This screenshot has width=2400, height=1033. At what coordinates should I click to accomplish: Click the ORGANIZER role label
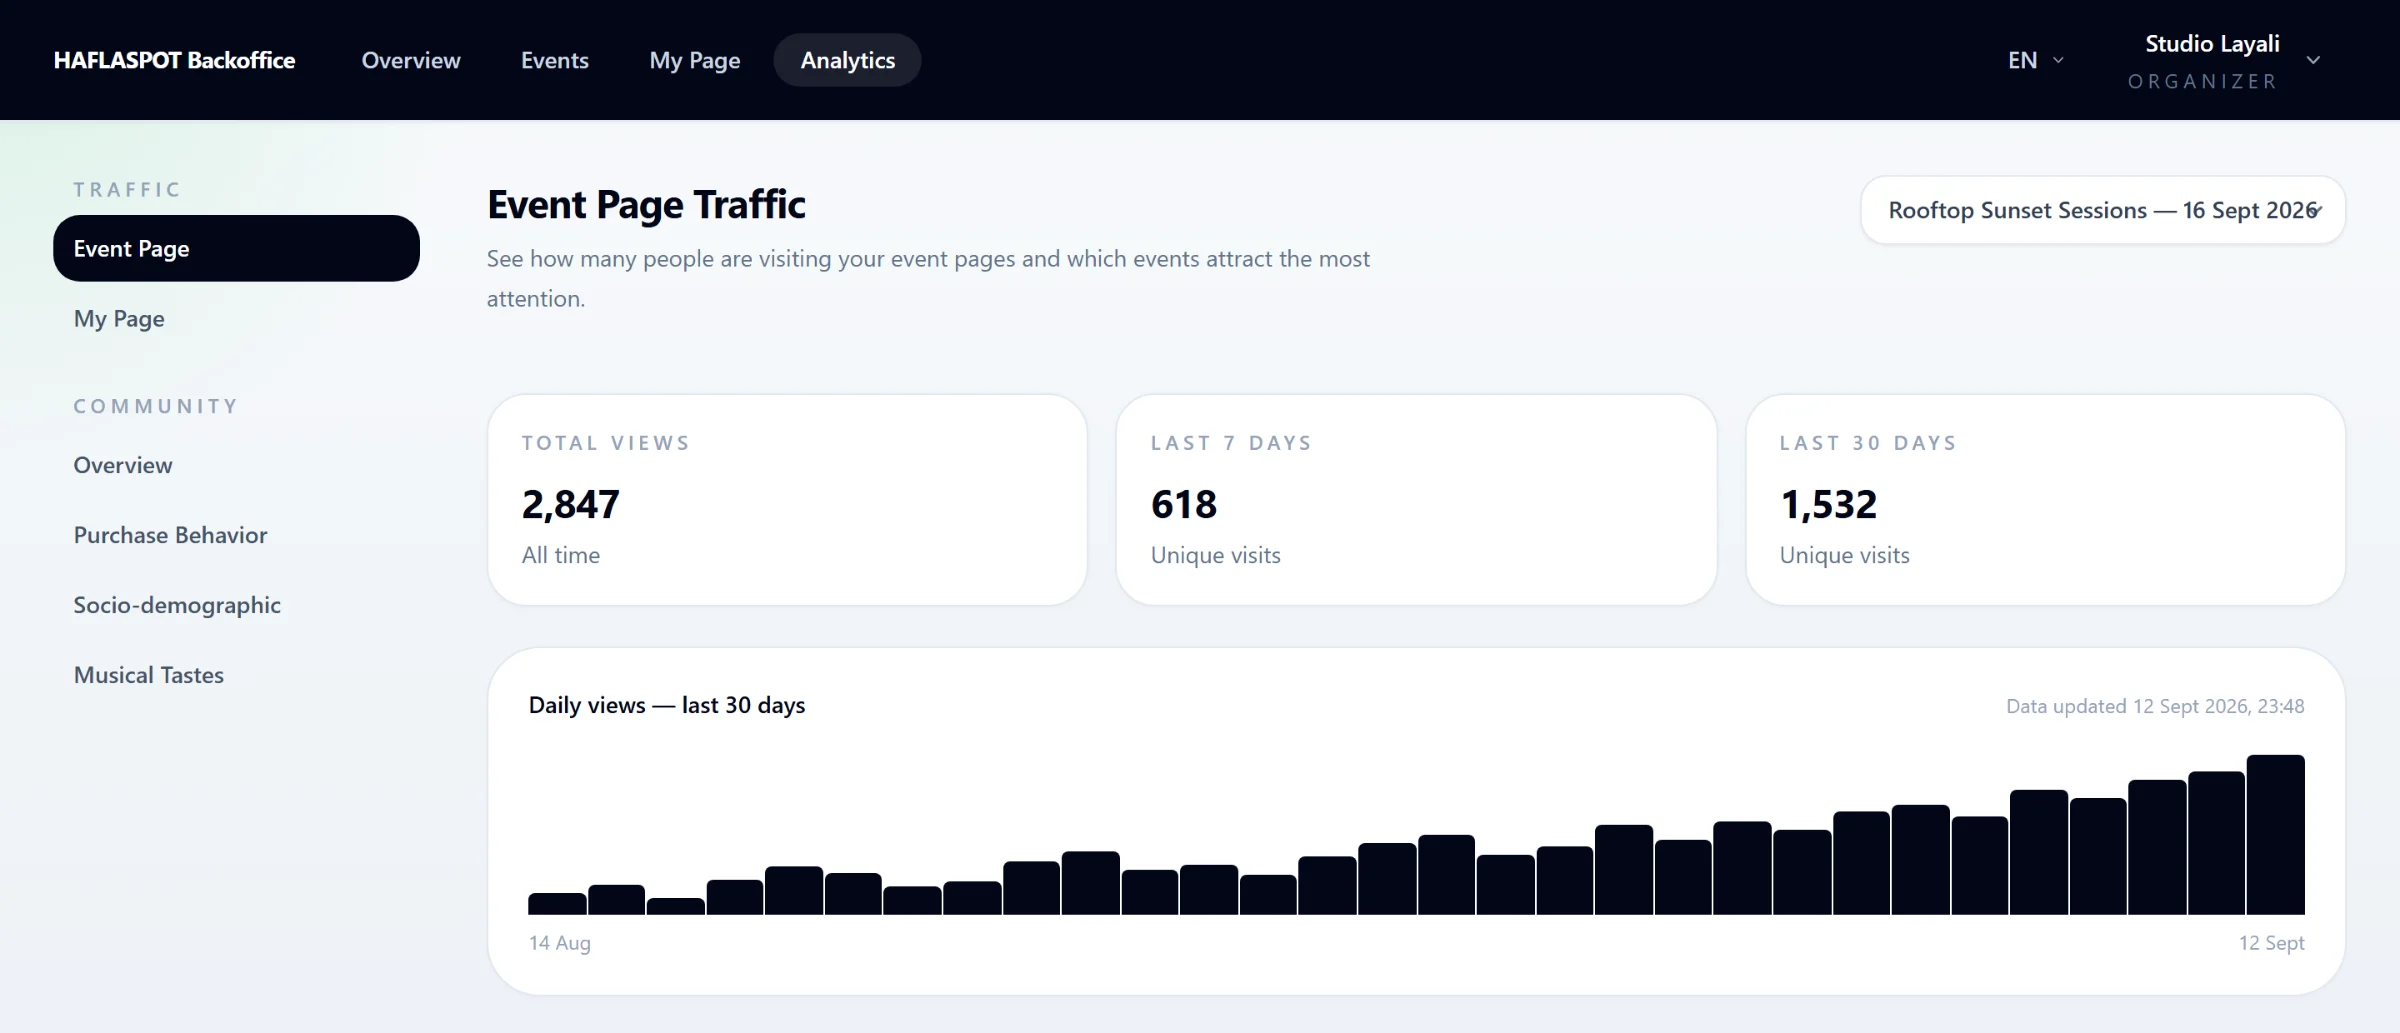click(2202, 81)
